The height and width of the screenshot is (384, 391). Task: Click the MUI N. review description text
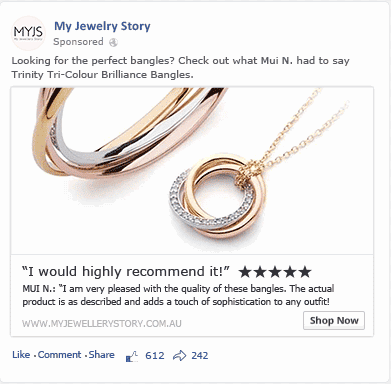[178, 295]
